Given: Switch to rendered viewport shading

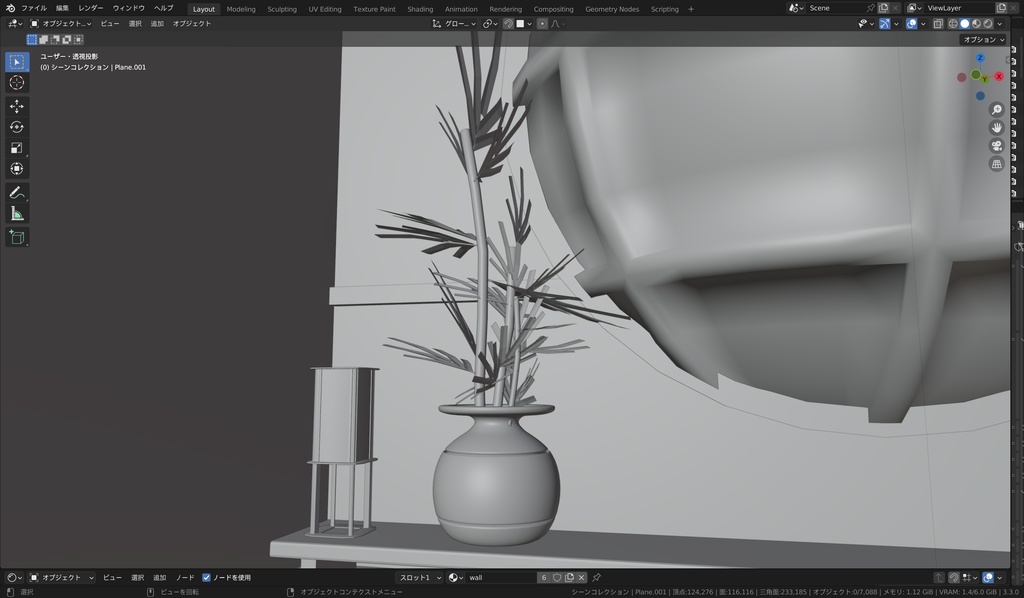Looking at the screenshot, I should pyautogui.click(x=988, y=24).
